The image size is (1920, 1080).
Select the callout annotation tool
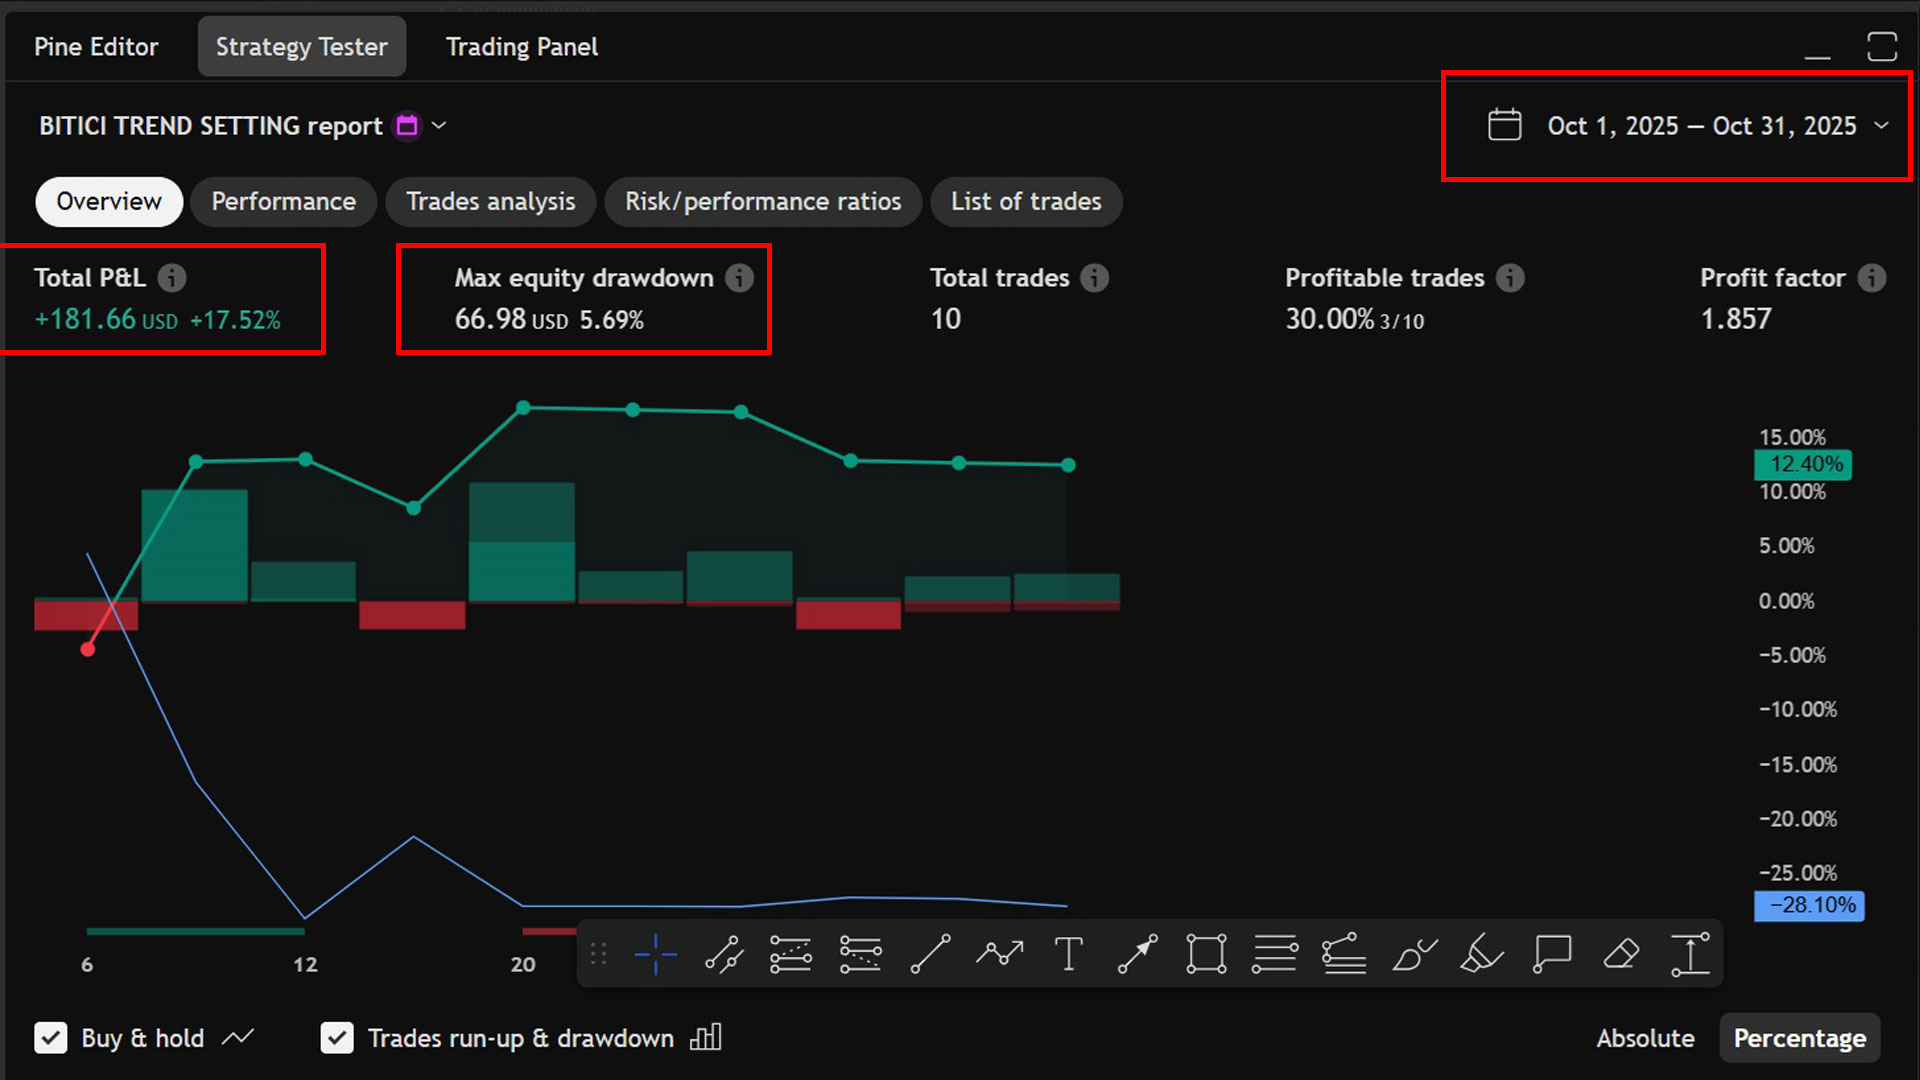click(1551, 954)
